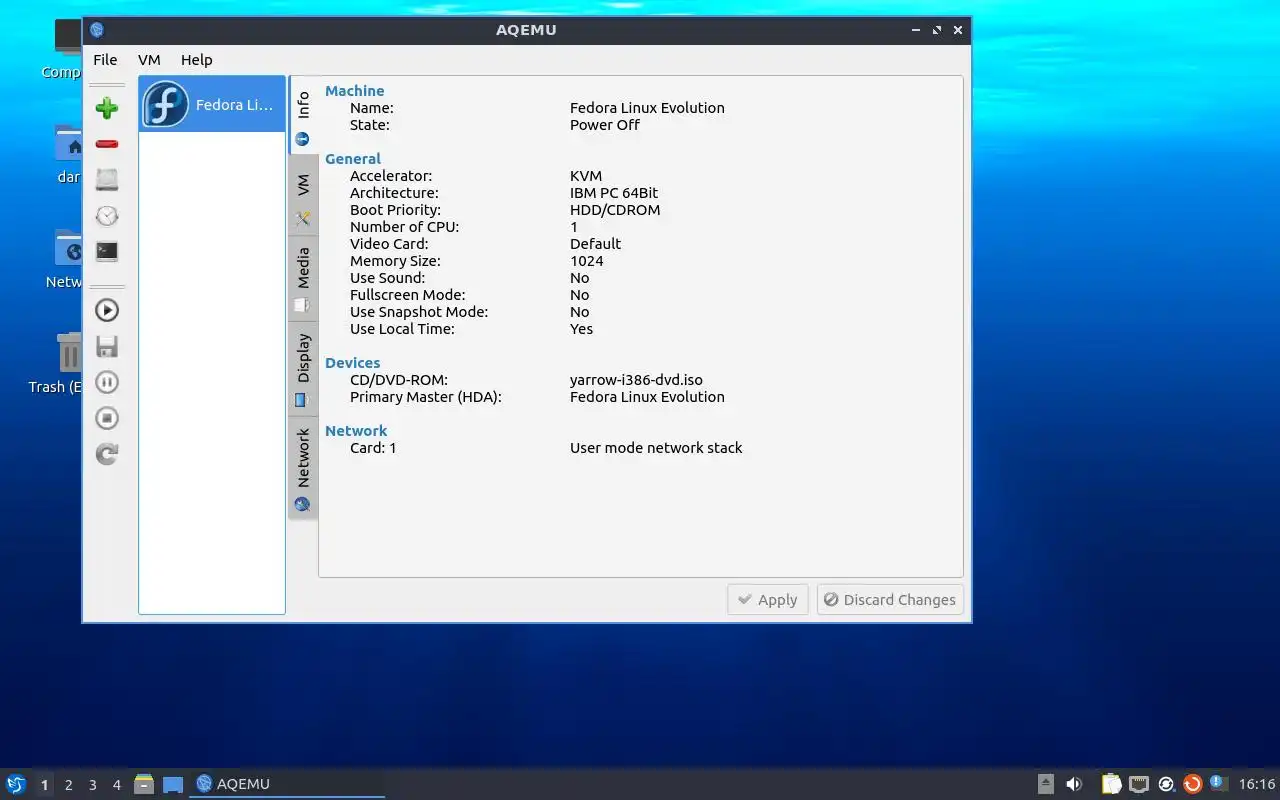Click the orange update notifier tray icon
Viewport: 1280px width, 800px height.
coord(1192,784)
